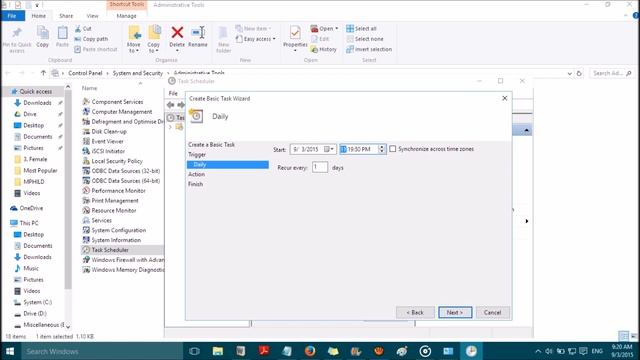Select the Action step in the wizard
The height and width of the screenshot is (360, 640).
pos(196,174)
